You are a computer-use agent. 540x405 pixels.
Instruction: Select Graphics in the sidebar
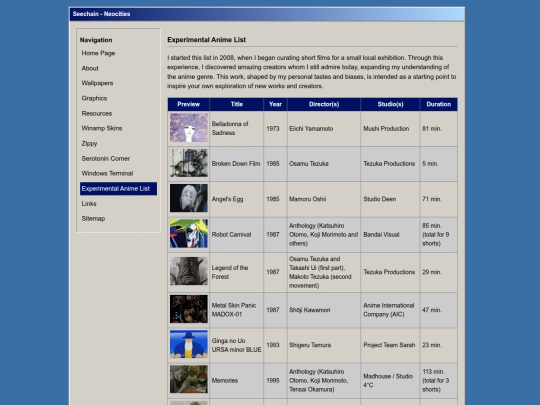[x=94, y=98]
